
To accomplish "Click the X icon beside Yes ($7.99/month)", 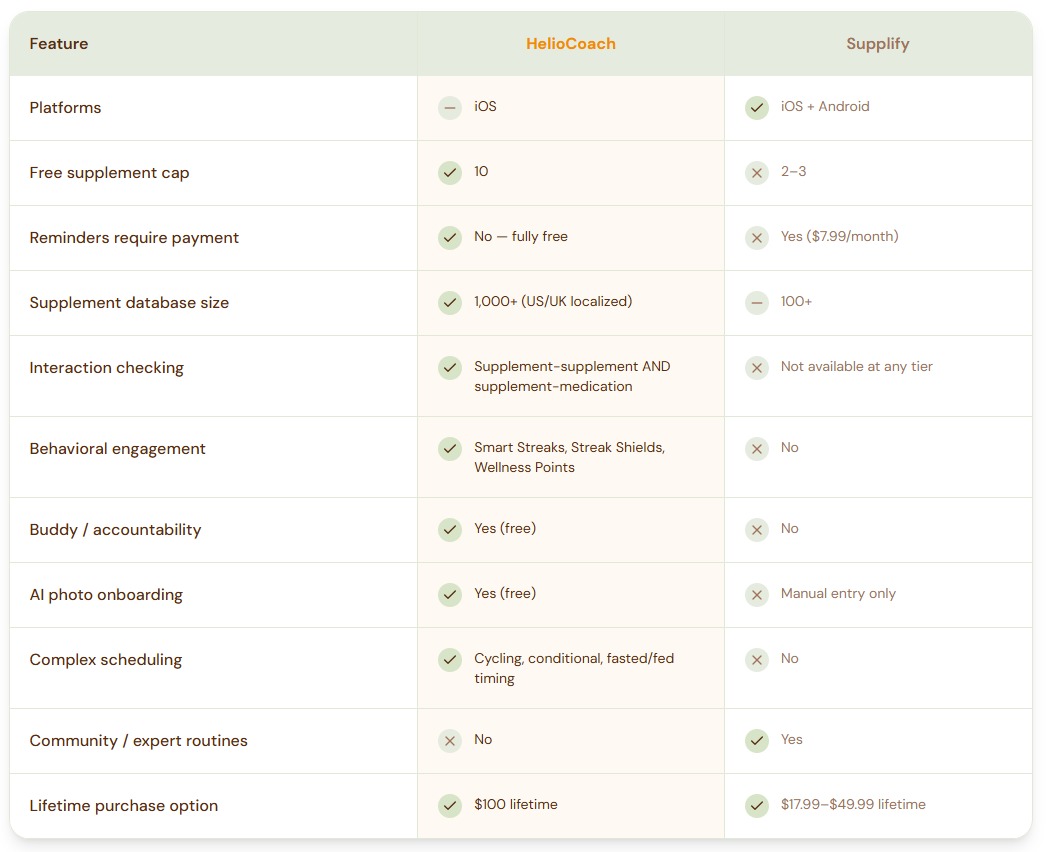I will (x=757, y=238).
